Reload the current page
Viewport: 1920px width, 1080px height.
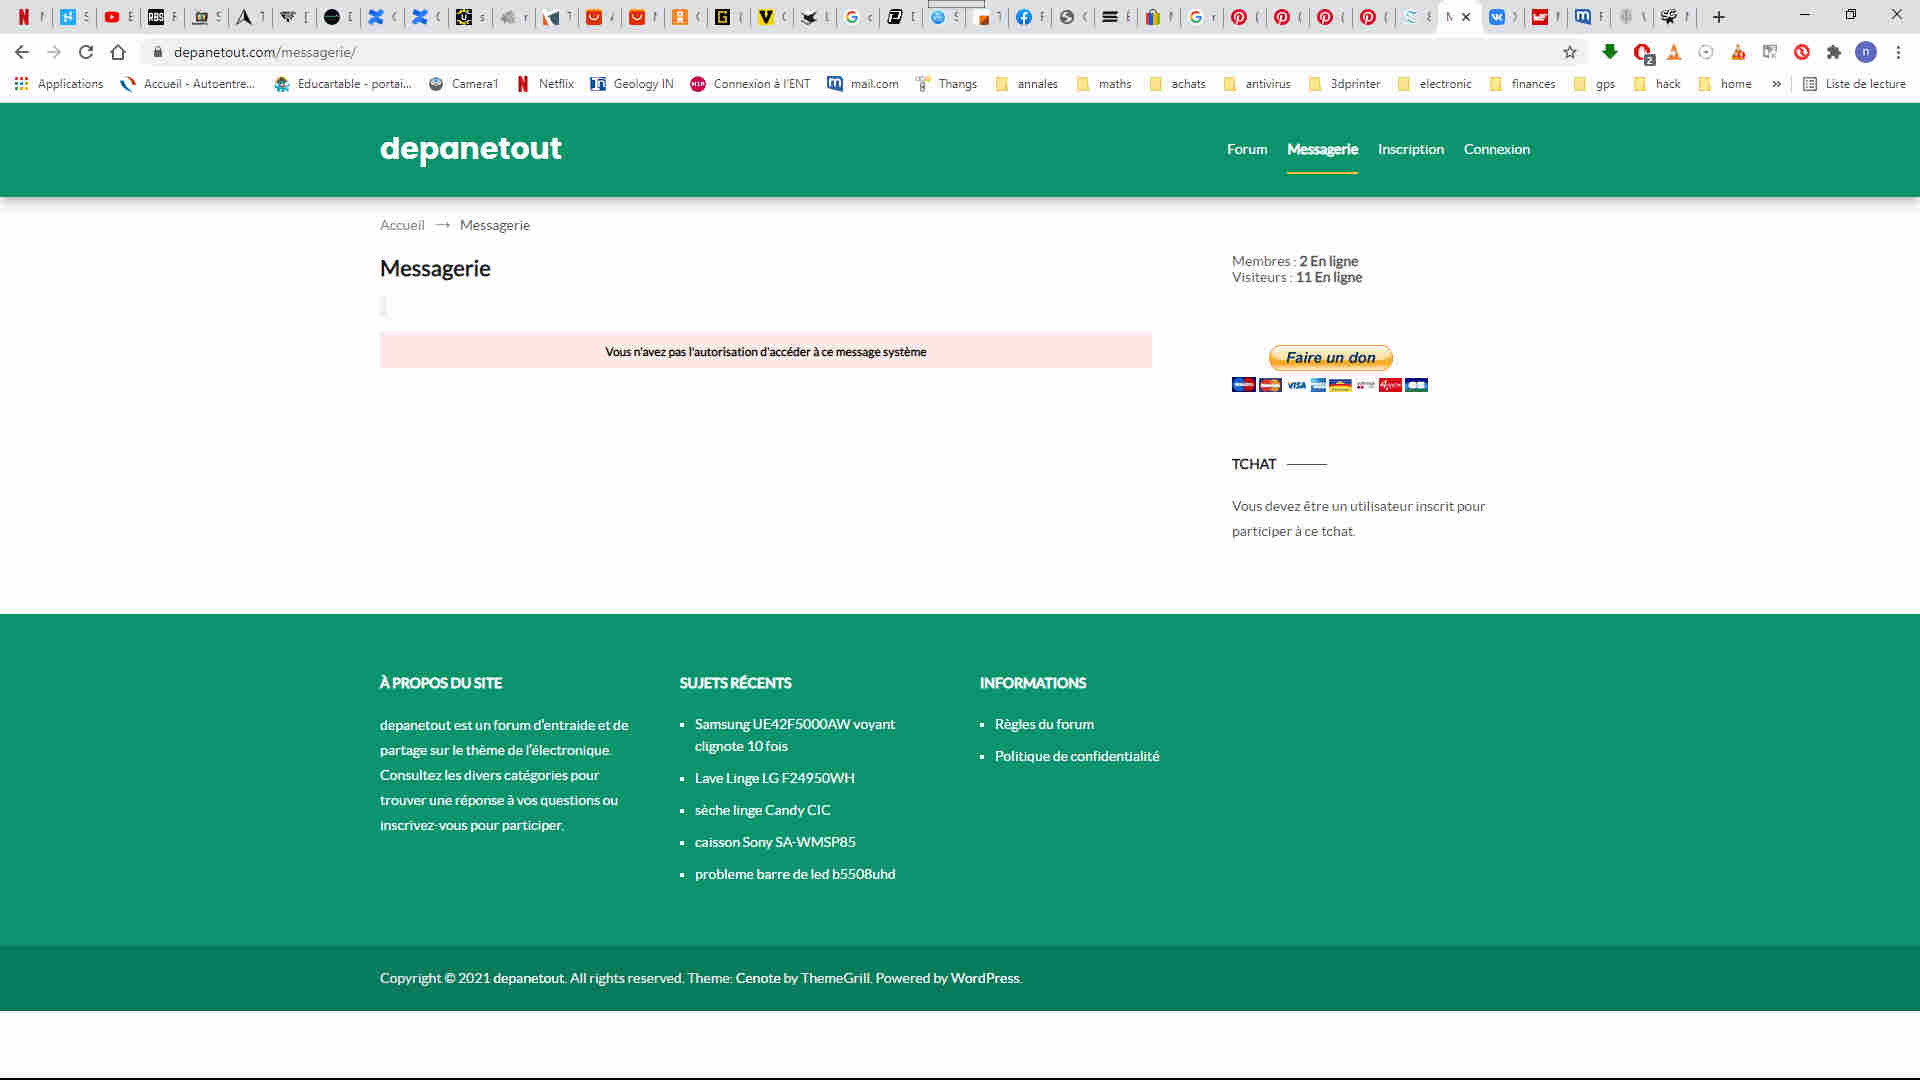(x=86, y=52)
